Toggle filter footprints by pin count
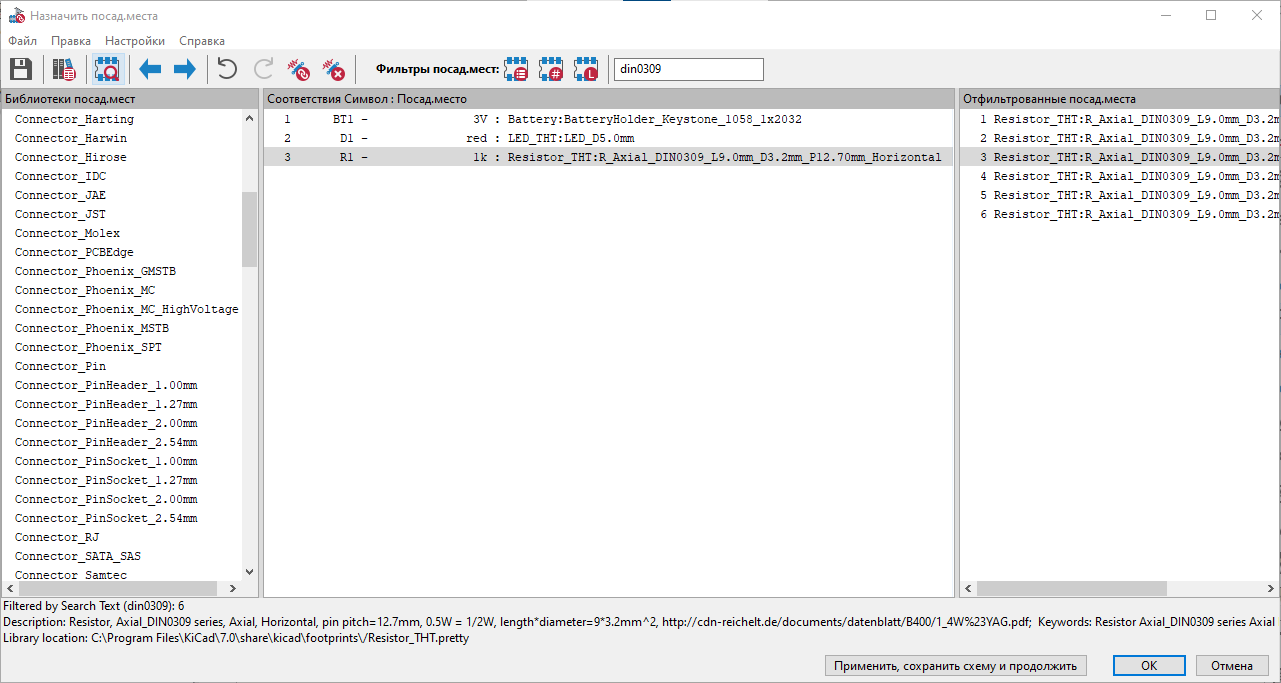 point(551,69)
